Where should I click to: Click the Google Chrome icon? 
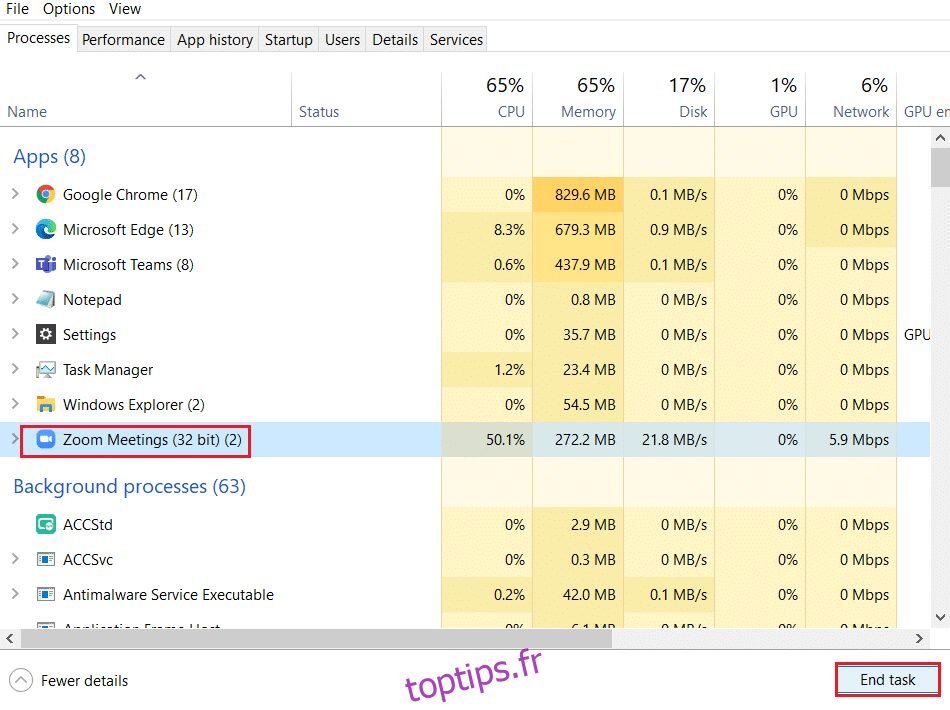(x=45, y=195)
